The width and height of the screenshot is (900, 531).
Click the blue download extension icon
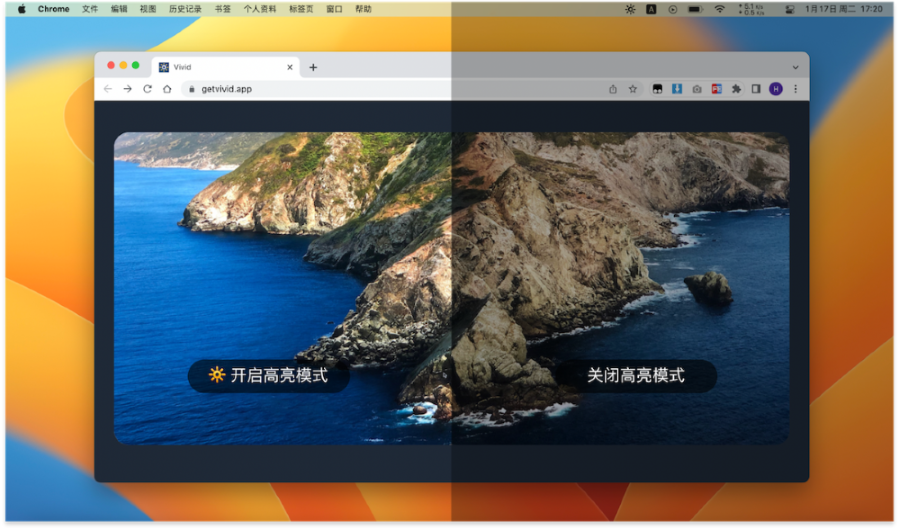click(x=677, y=89)
